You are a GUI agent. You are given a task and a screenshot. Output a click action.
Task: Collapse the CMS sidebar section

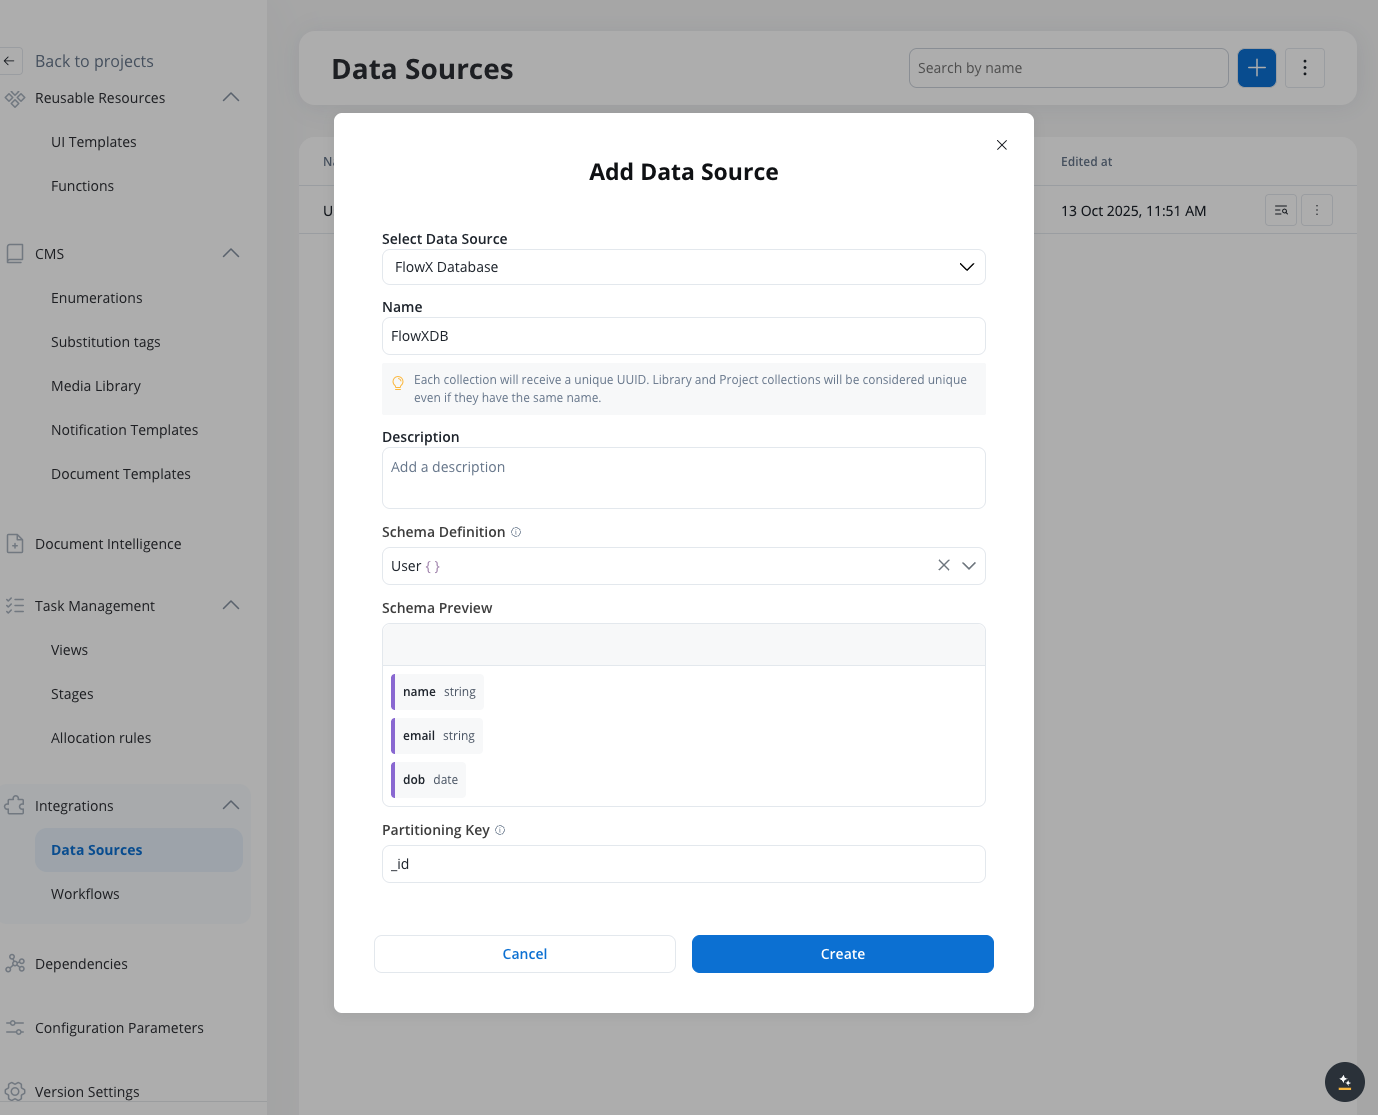(x=231, y=253)
